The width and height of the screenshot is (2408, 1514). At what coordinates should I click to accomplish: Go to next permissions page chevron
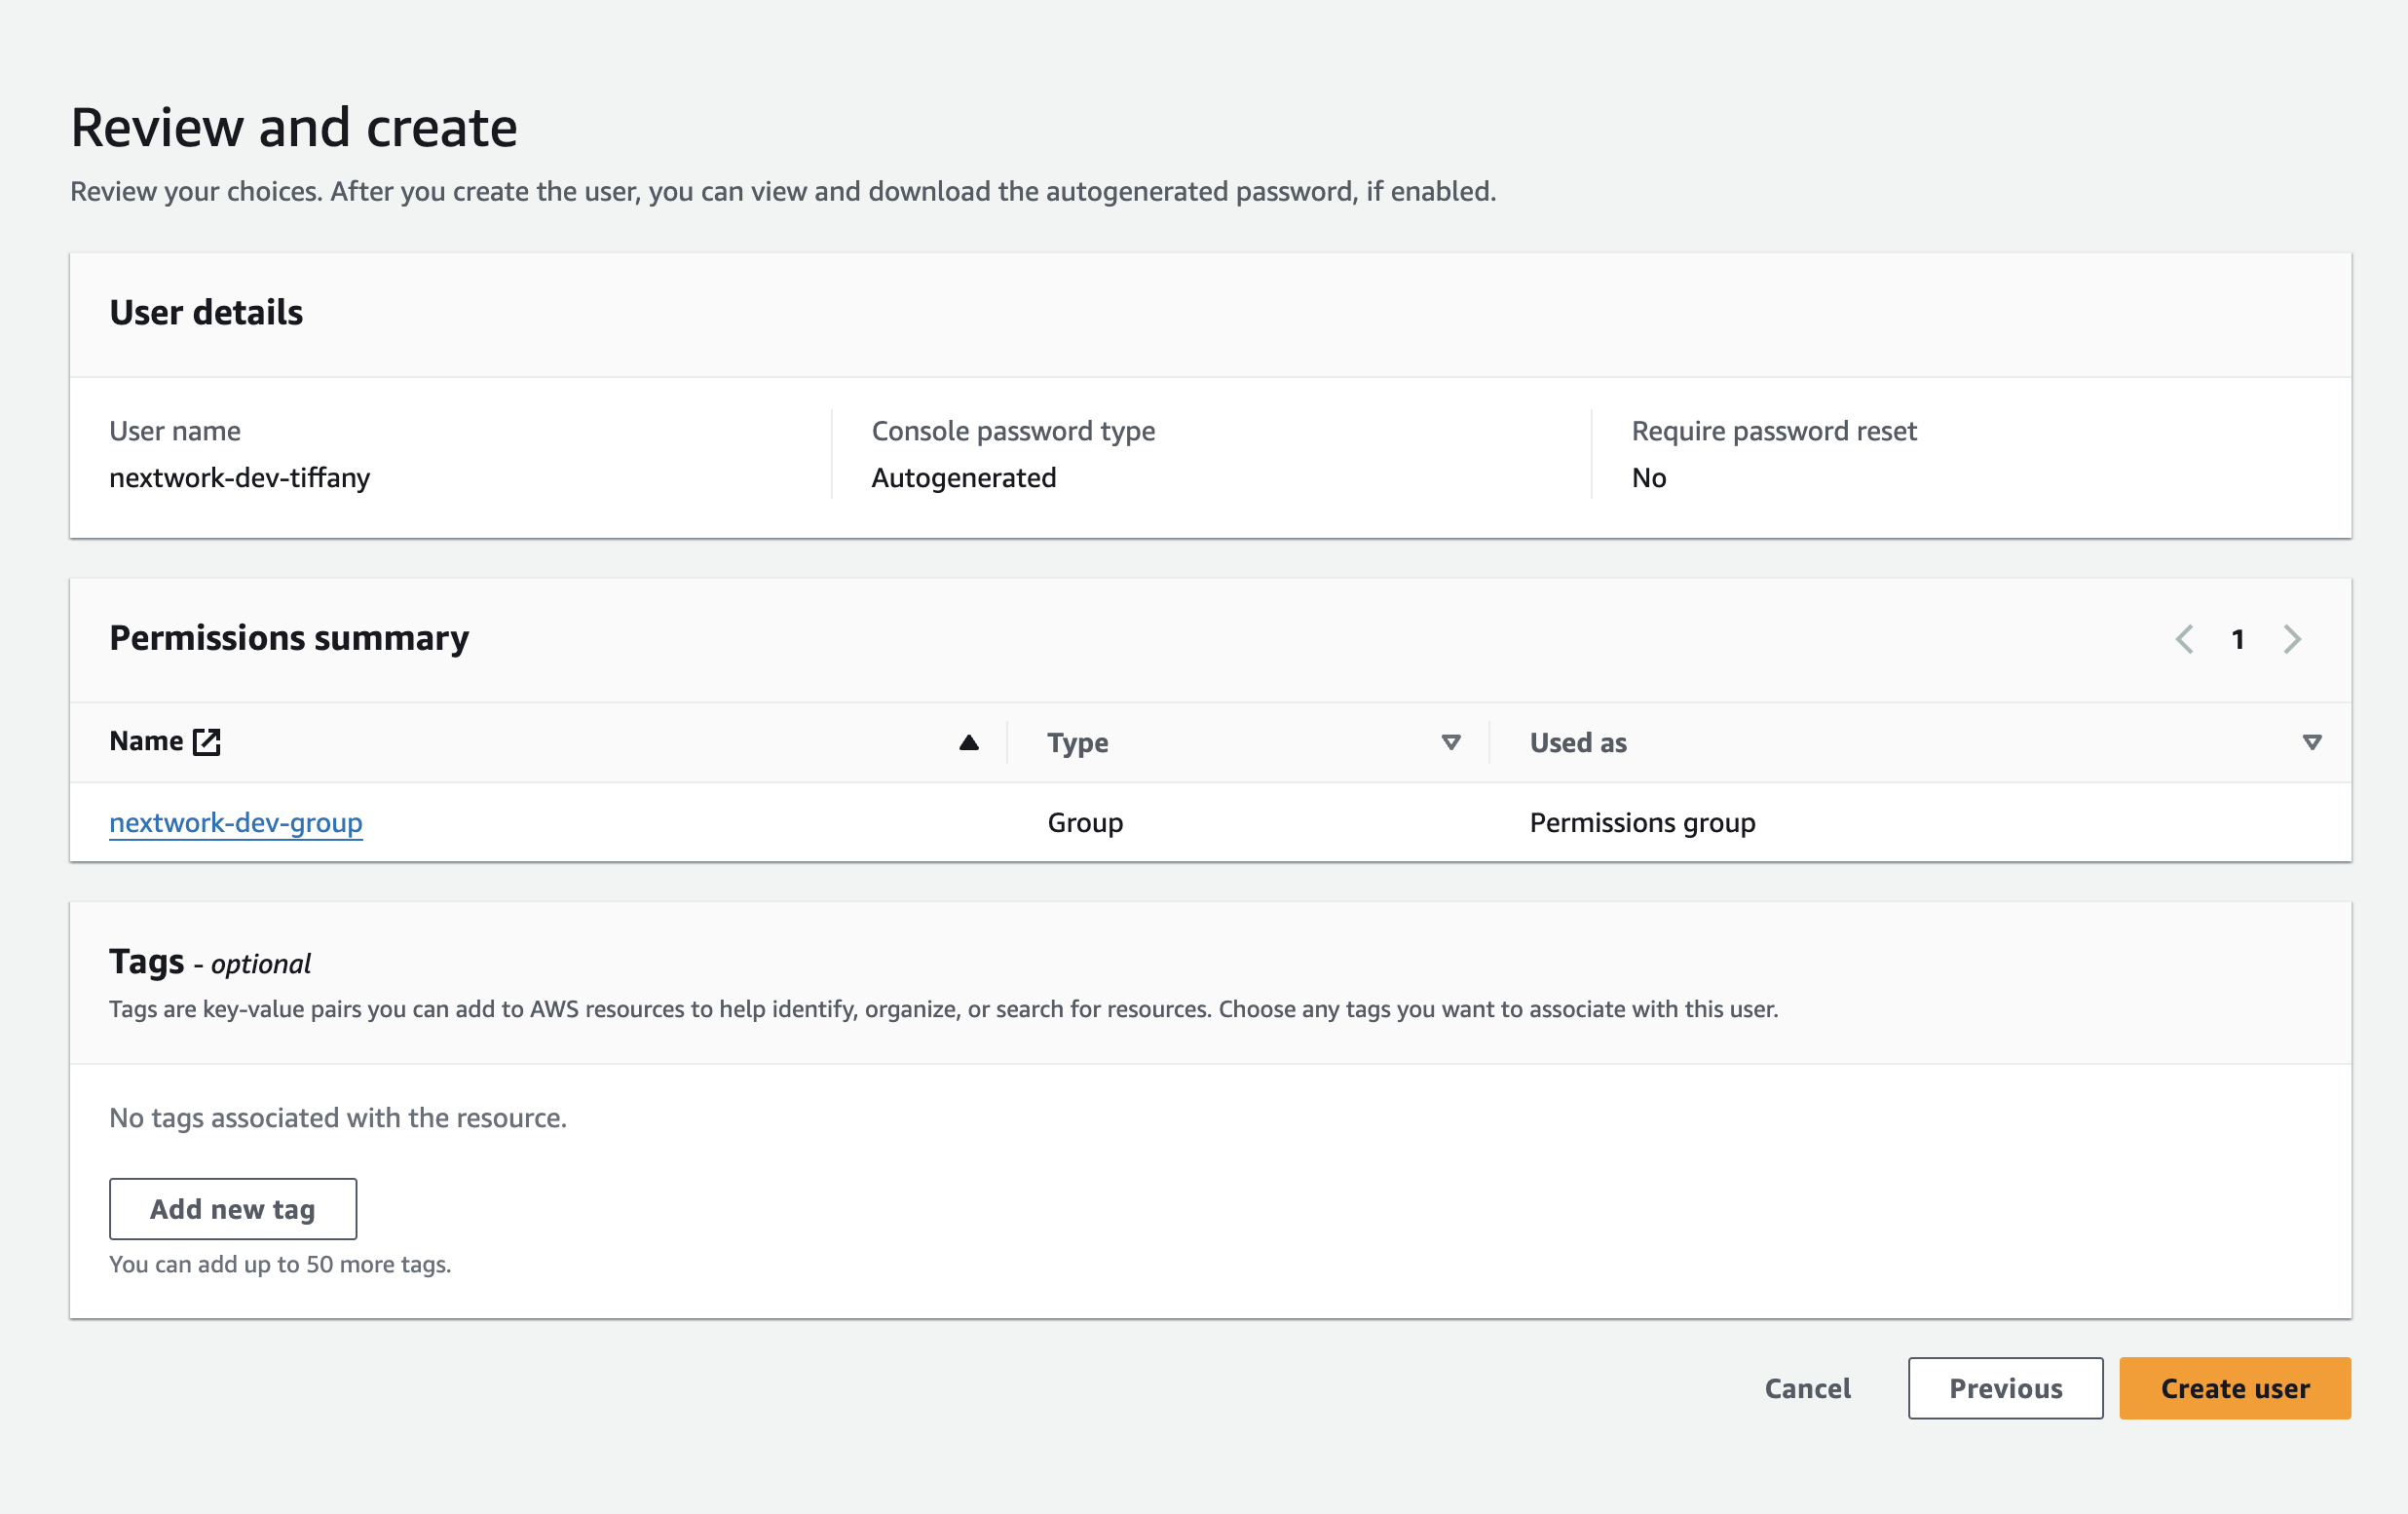pyautogui.click(x=2292, y=639)
